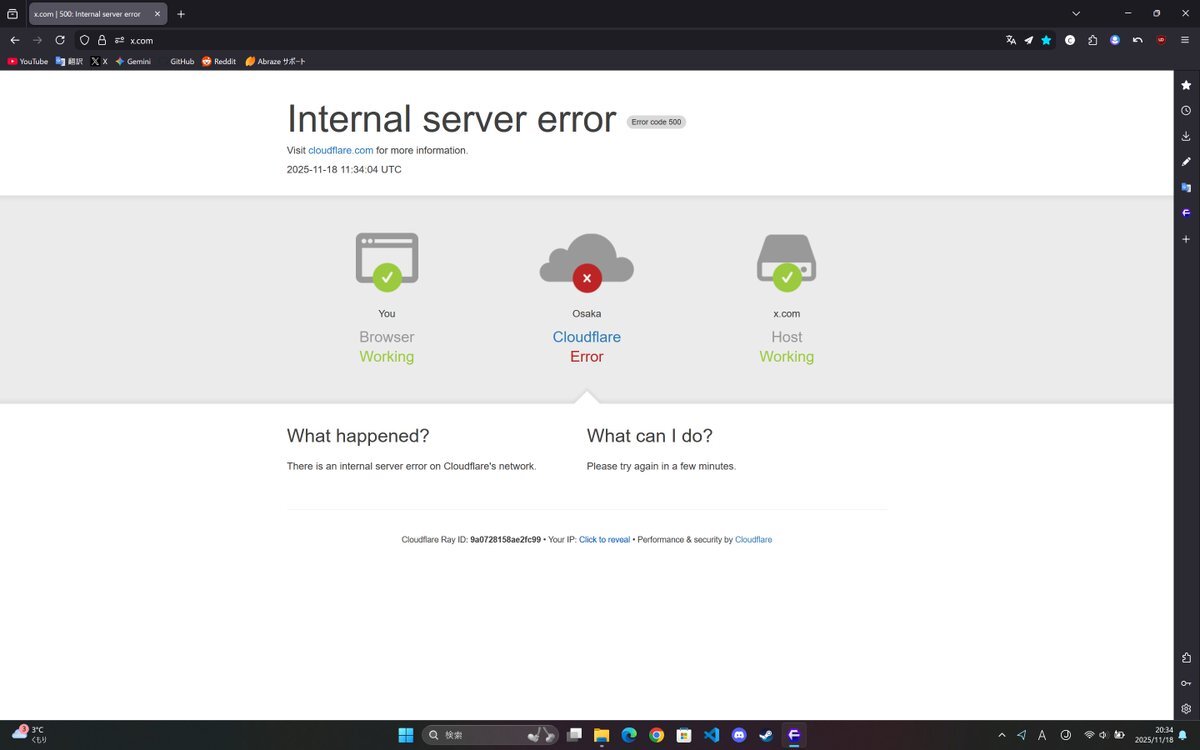Open the YouTube bookmark
The image size is (1200, 750).
pos(28,61)
